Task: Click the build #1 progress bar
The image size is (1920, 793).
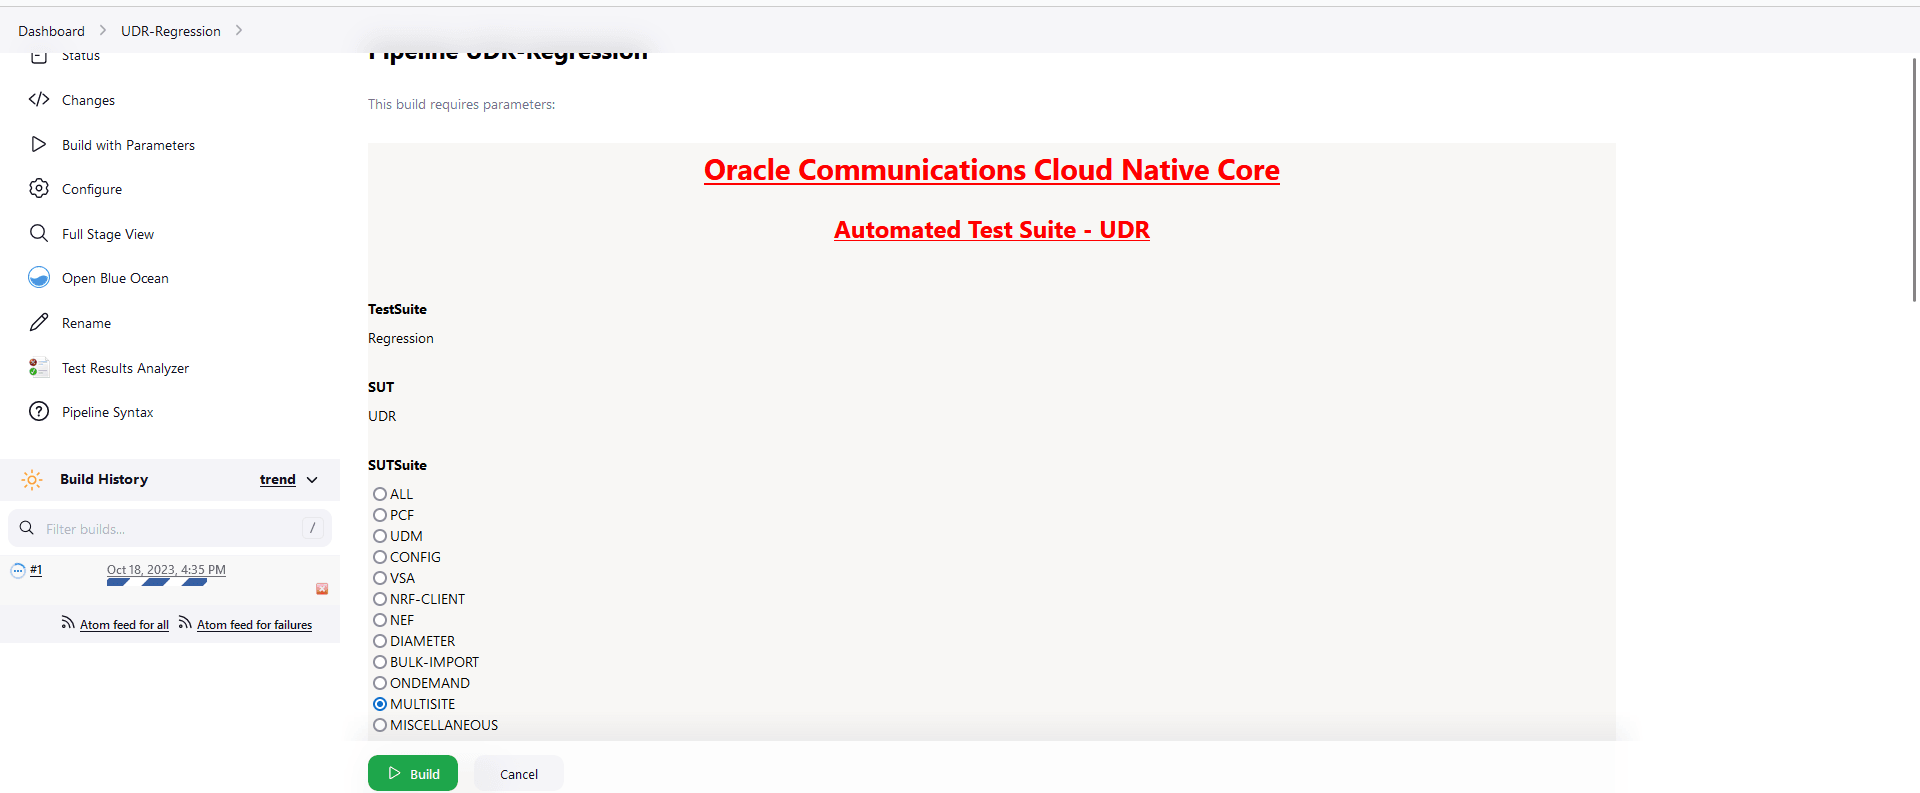Action: coord(157,582)
